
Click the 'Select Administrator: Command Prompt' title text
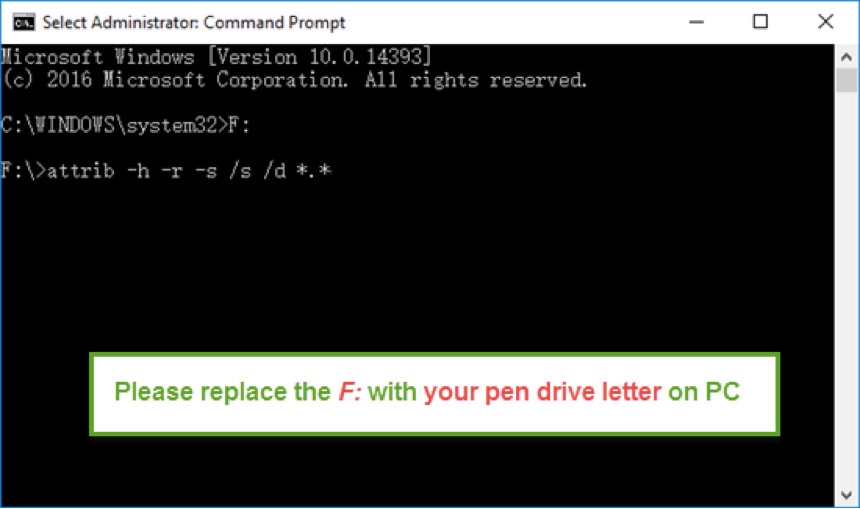(194, 22)
